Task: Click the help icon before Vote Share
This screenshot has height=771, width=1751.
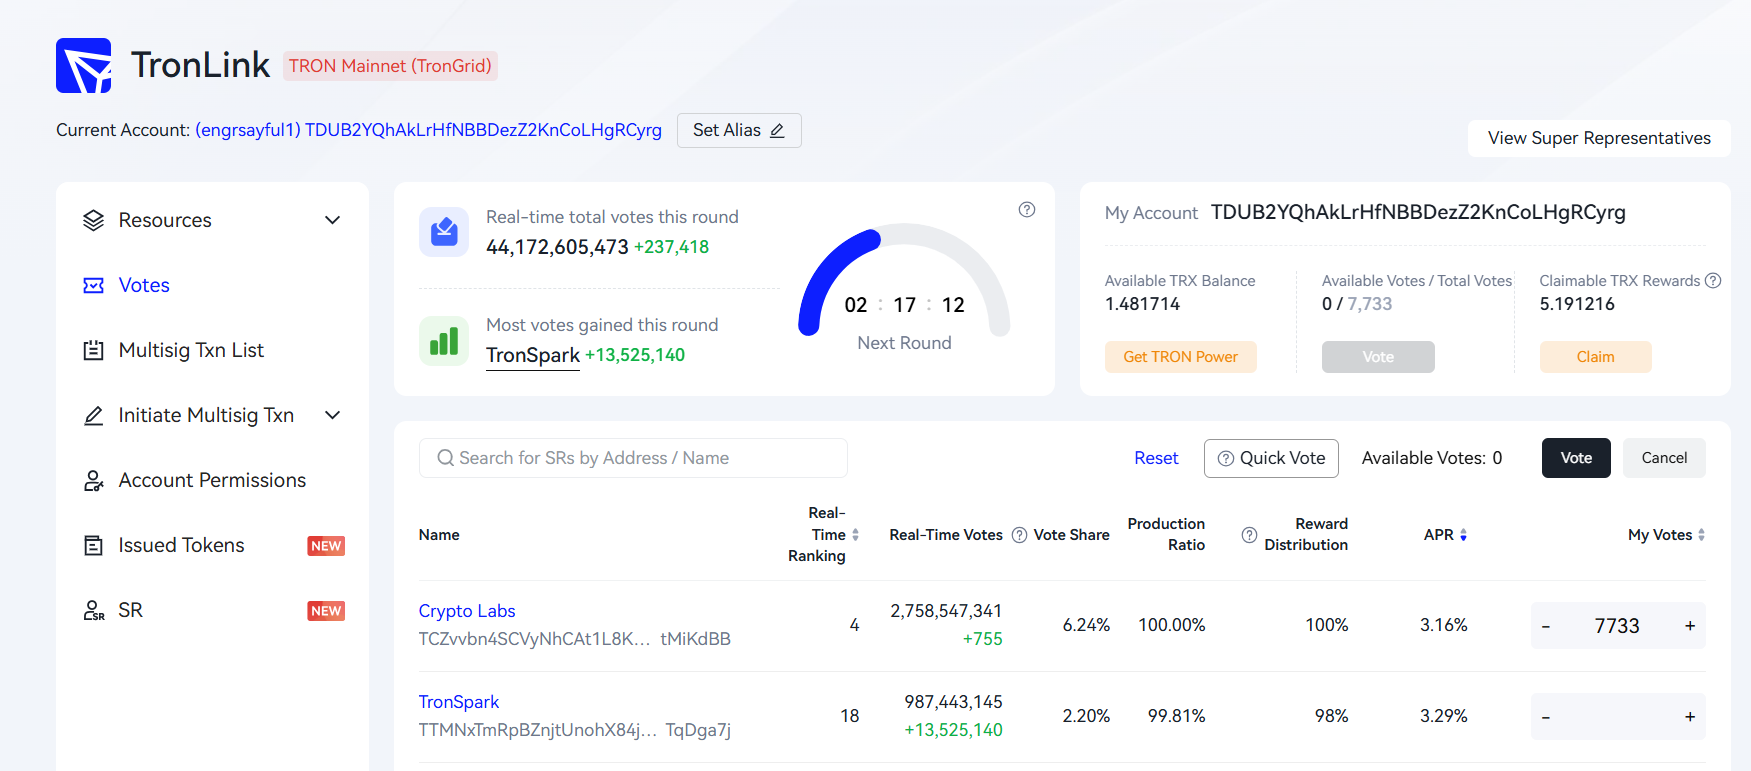Action: tap(1019, 535)
